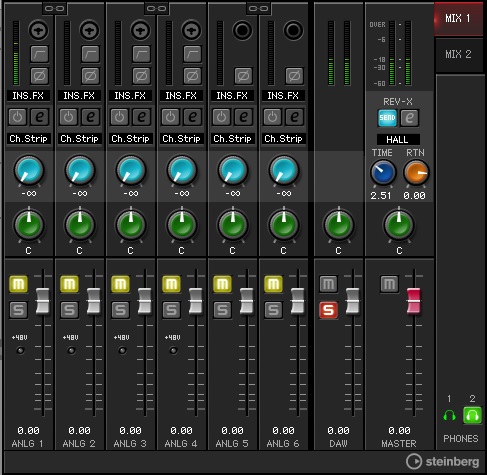Open Ch.Strip effect type selector on ANLG 2
This screenshot has width=487, height=475.
click(79, 139)
